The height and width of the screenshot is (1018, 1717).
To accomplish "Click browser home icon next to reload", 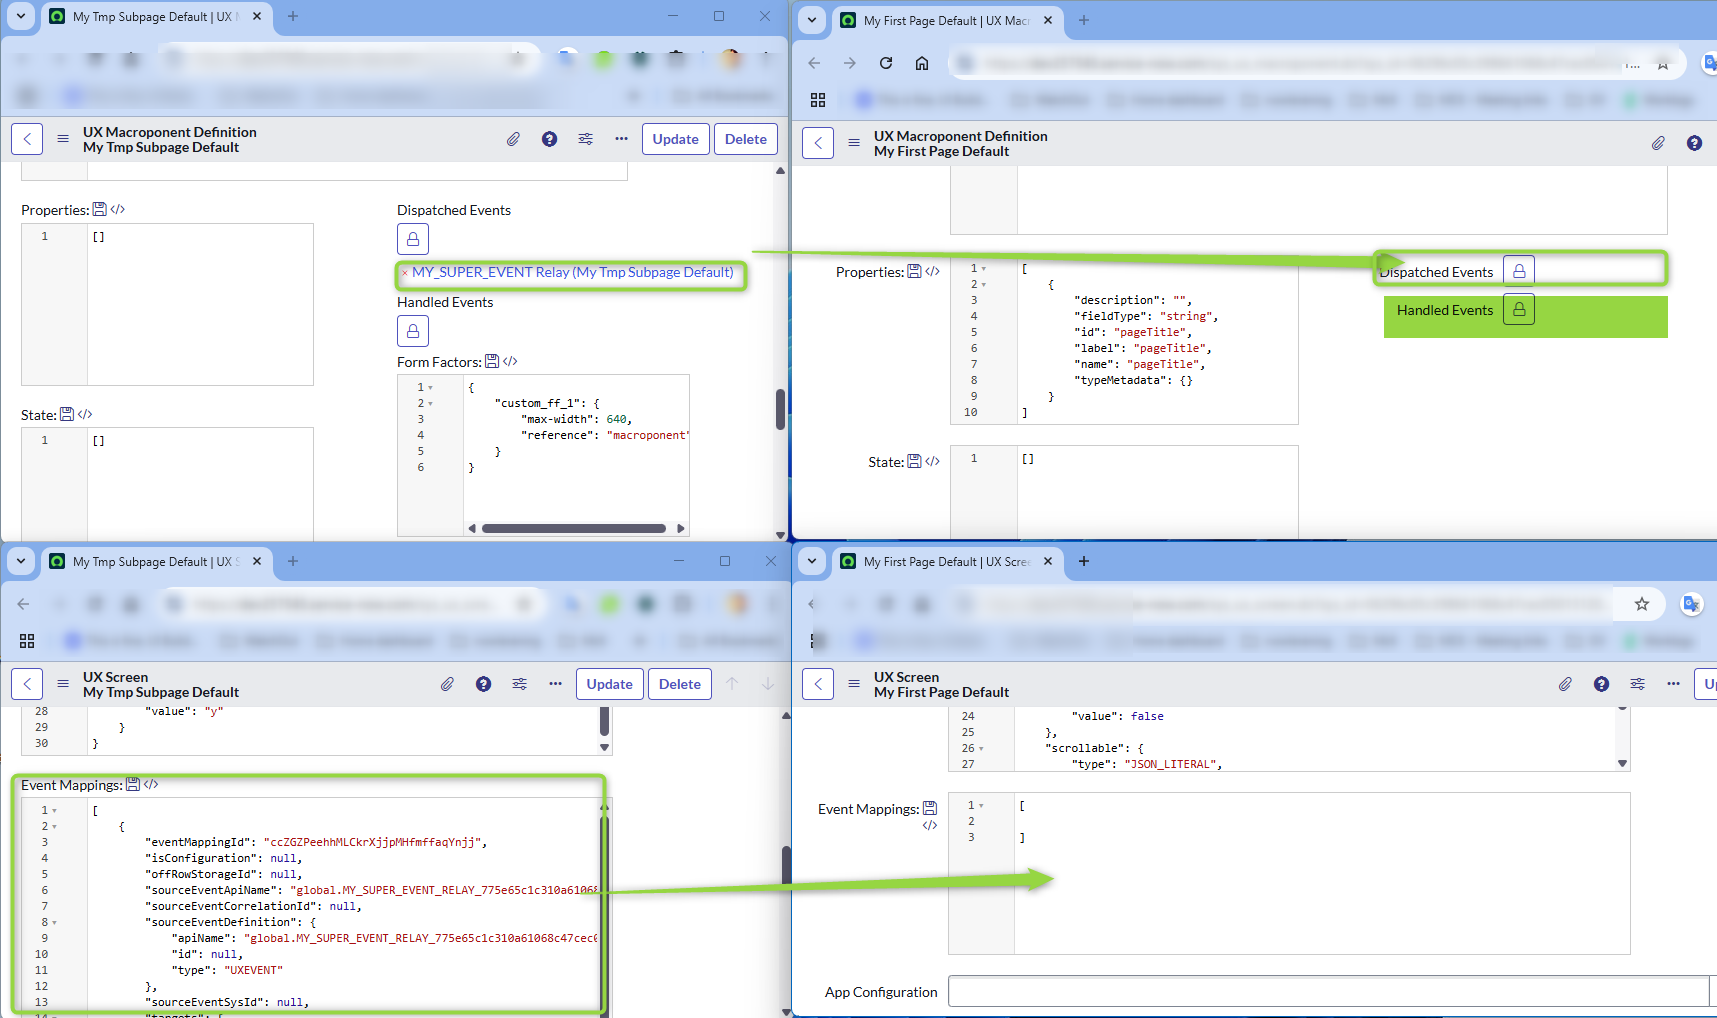I will click(x=922, y=63).
